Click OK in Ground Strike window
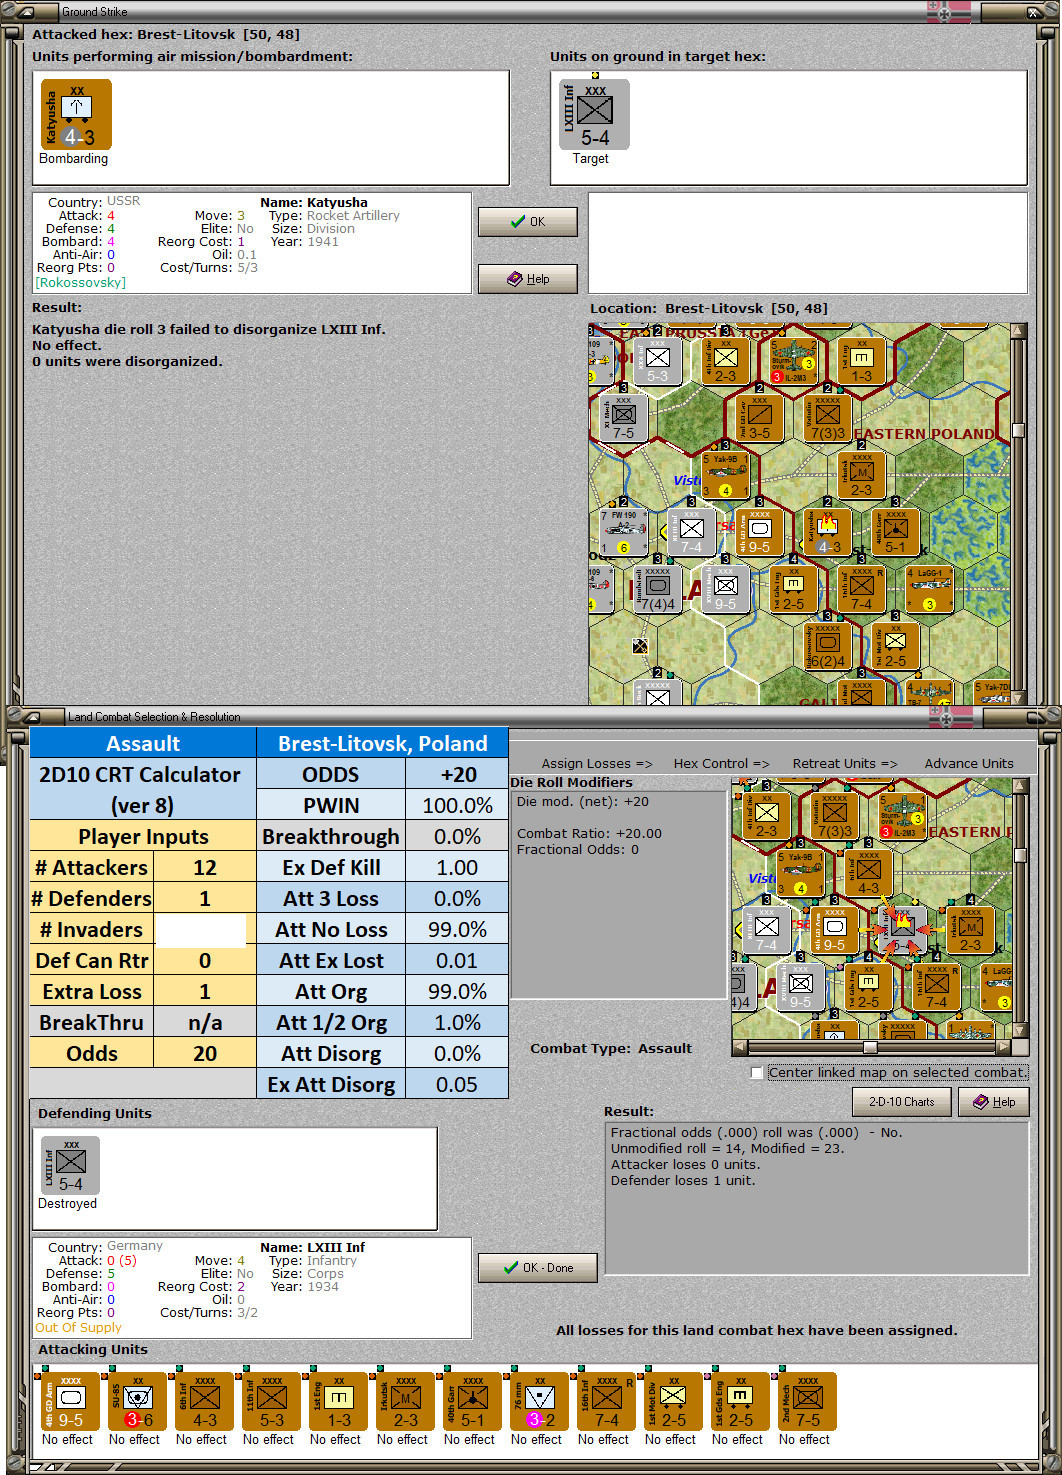 (x=528, y=222)
